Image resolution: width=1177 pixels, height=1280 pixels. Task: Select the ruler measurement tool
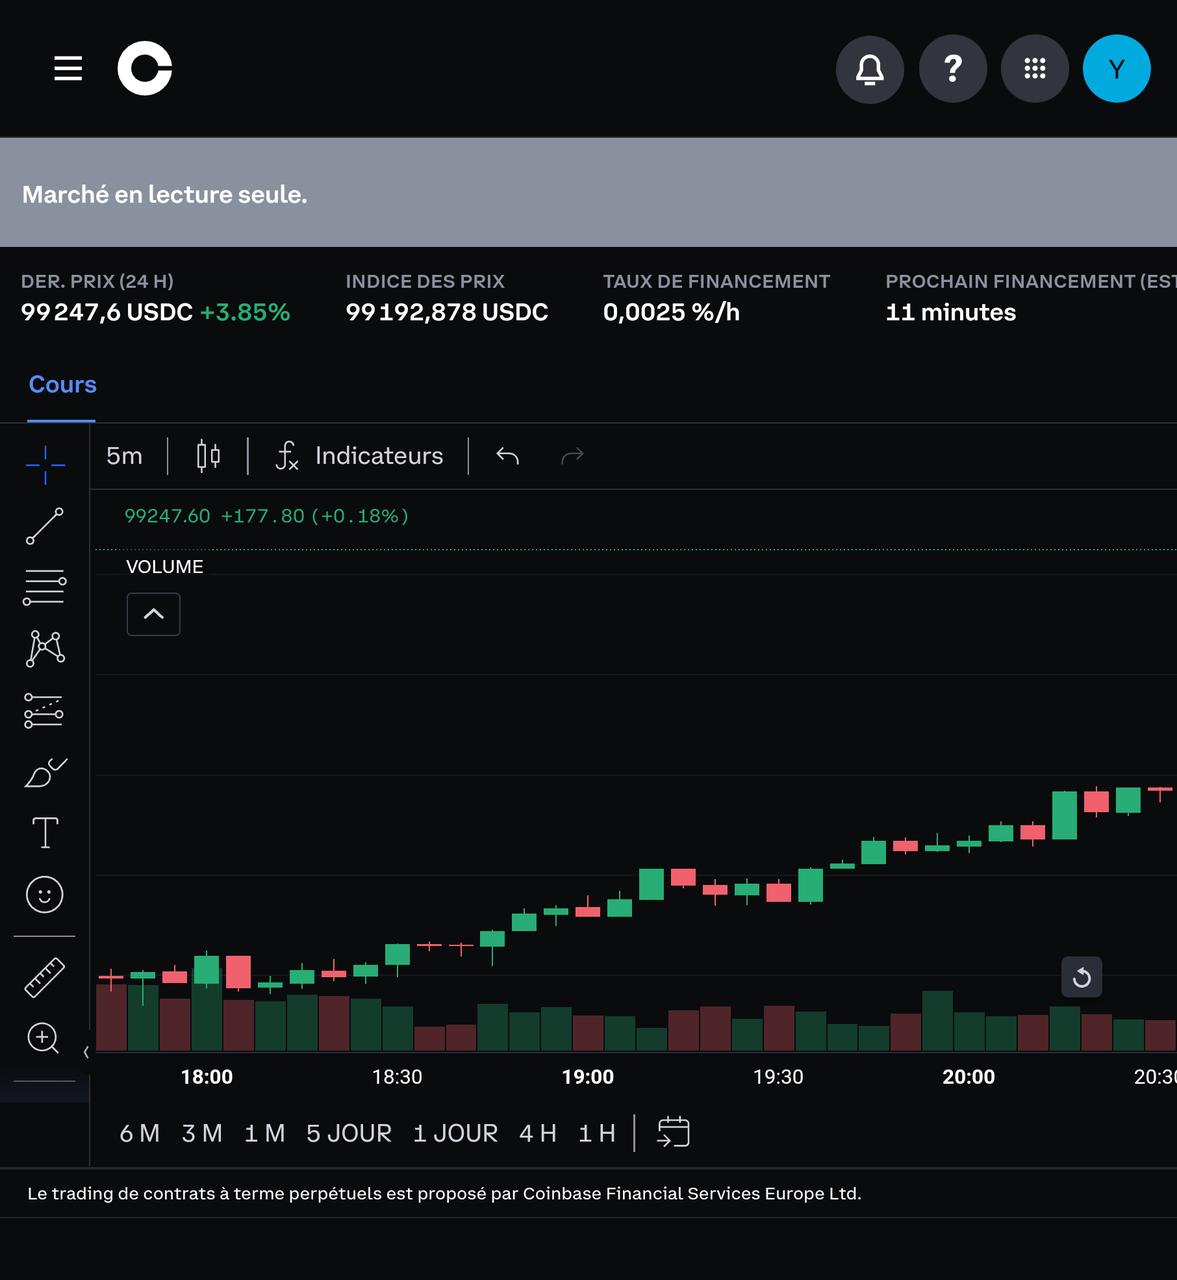click(x=44, y=977)
